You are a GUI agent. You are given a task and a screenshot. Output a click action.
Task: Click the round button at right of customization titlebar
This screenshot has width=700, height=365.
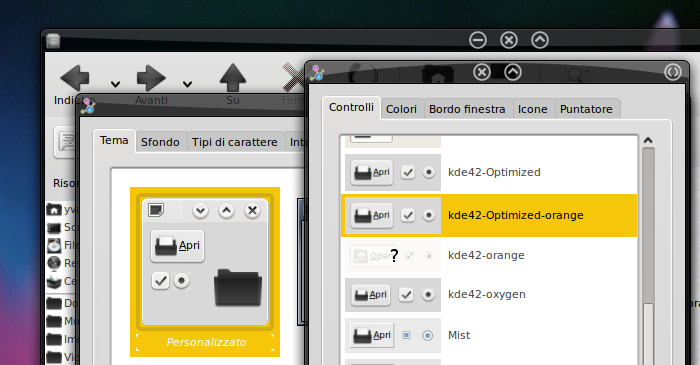tap(673, 72)
